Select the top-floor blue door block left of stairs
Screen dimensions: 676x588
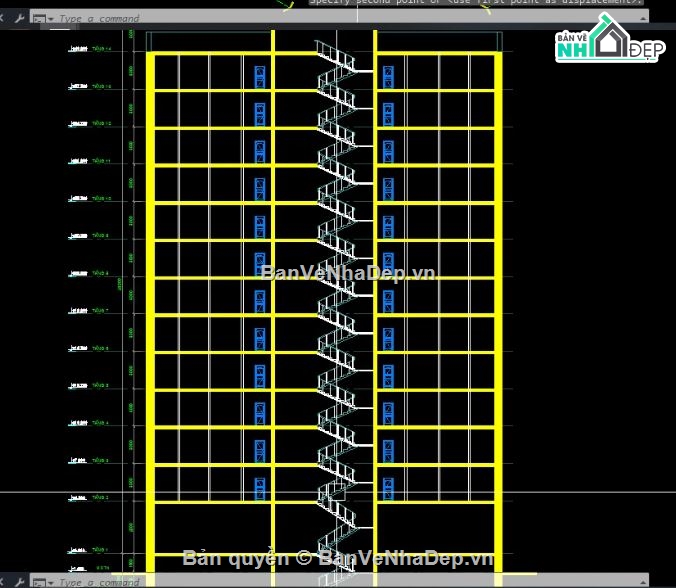[260, 77]
